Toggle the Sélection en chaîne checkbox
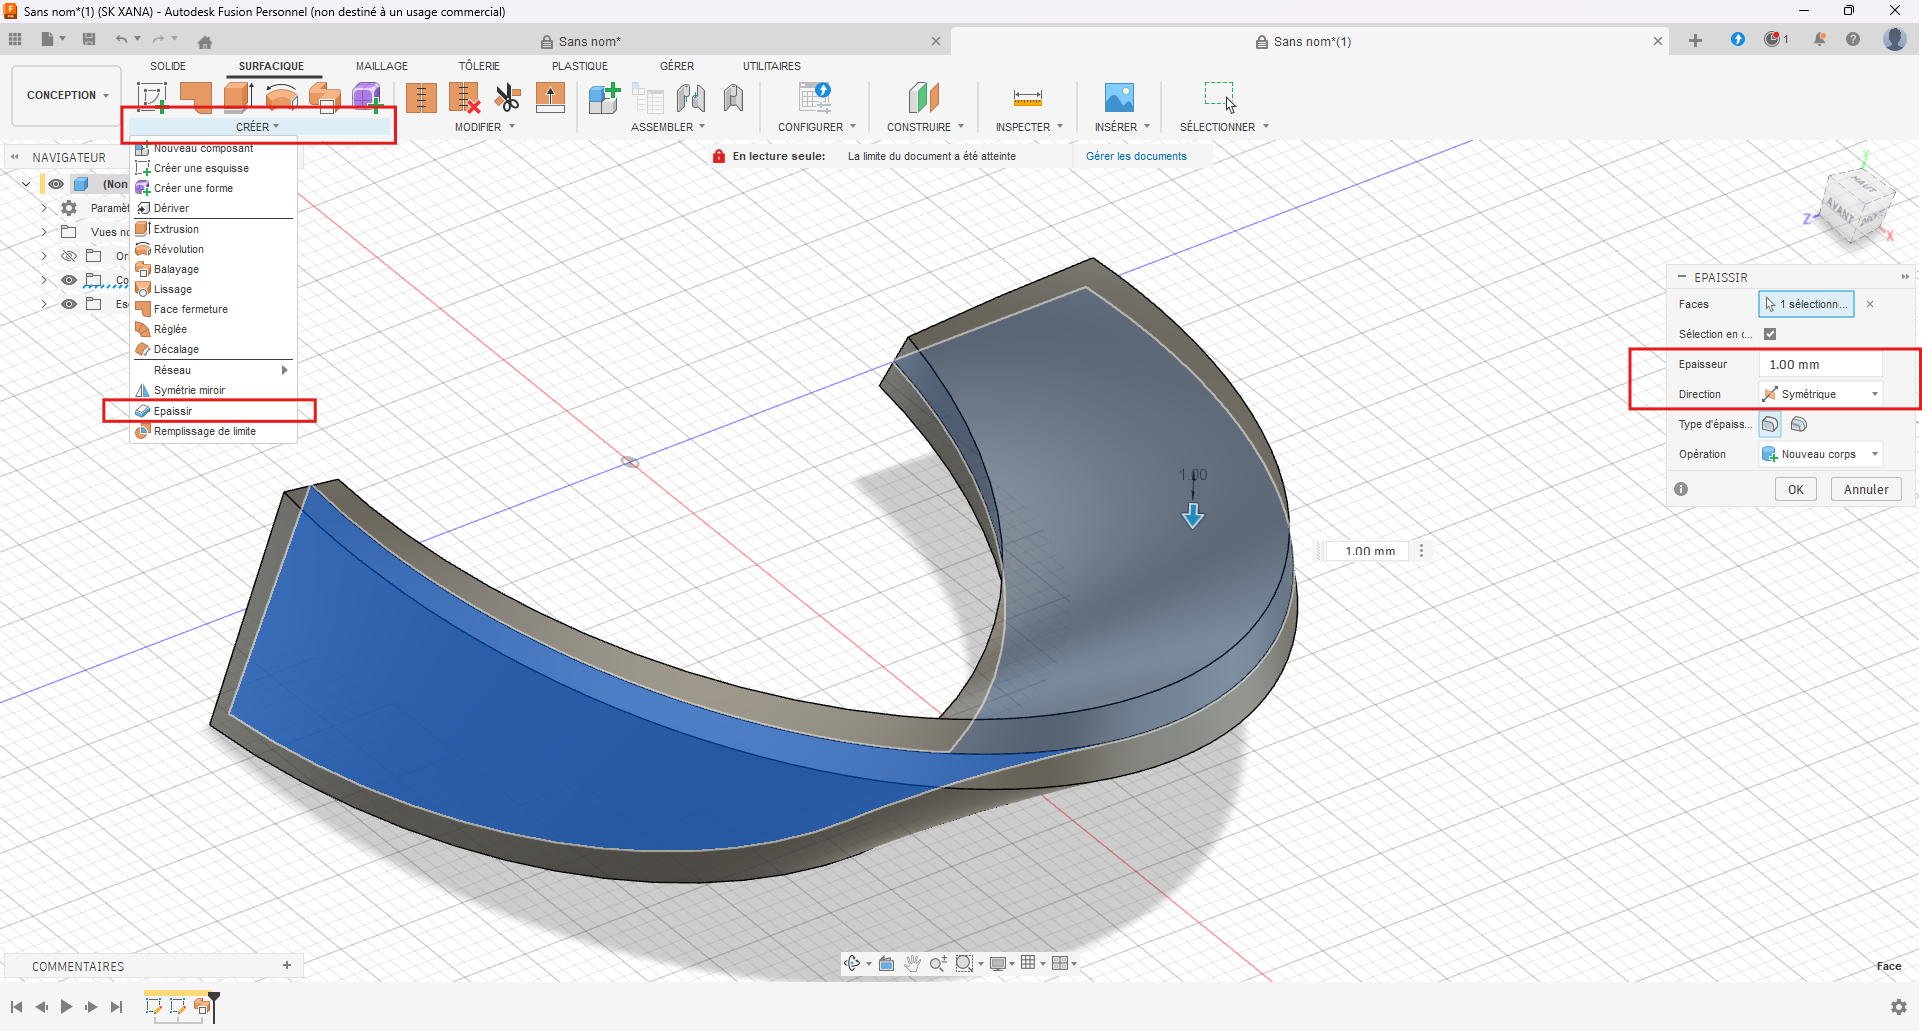The width and height of the screenshot is (1922, 1031). coord(1770,334)
